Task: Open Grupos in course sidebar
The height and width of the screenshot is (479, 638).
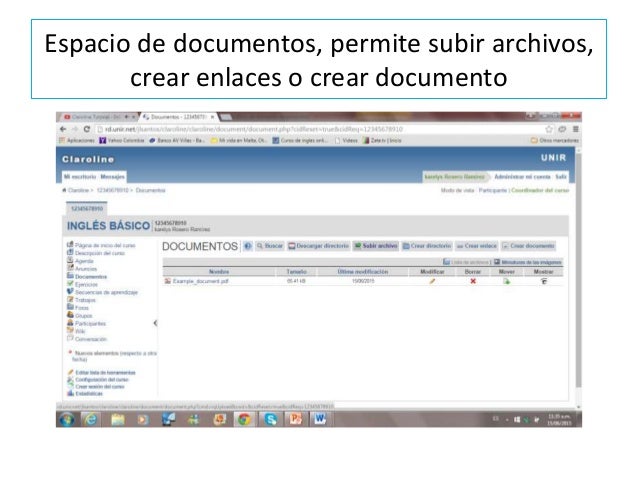Action: click(x=83, y=316)
